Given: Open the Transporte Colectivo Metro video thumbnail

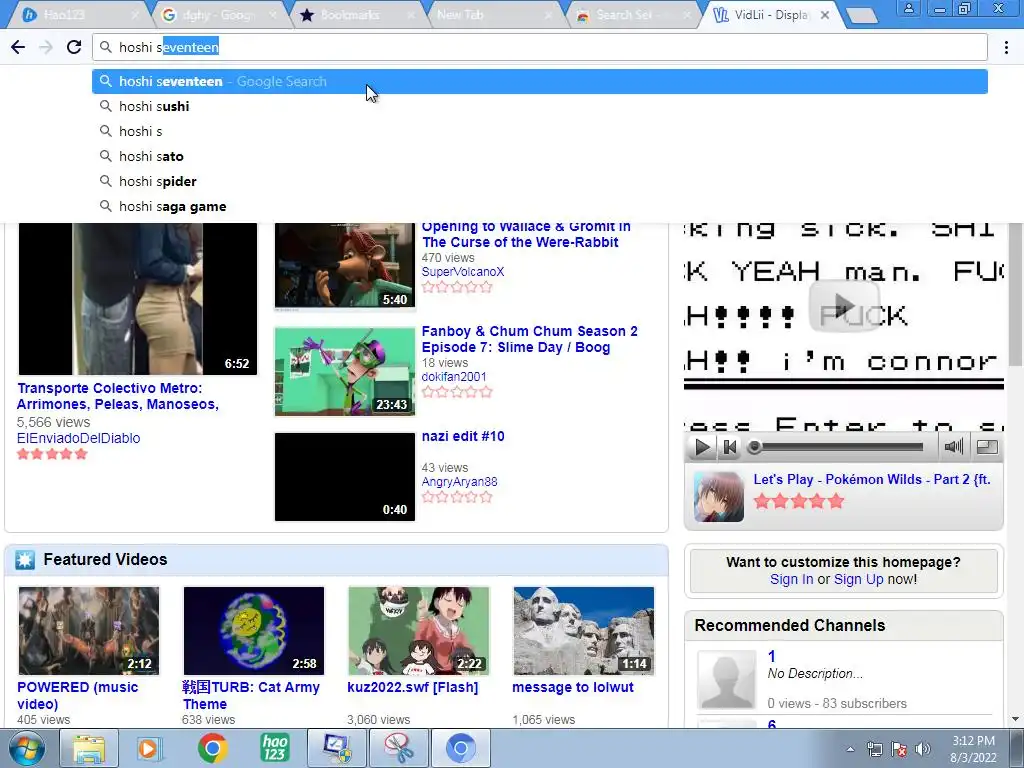Looking at the screenshot, I should (137, 298).
